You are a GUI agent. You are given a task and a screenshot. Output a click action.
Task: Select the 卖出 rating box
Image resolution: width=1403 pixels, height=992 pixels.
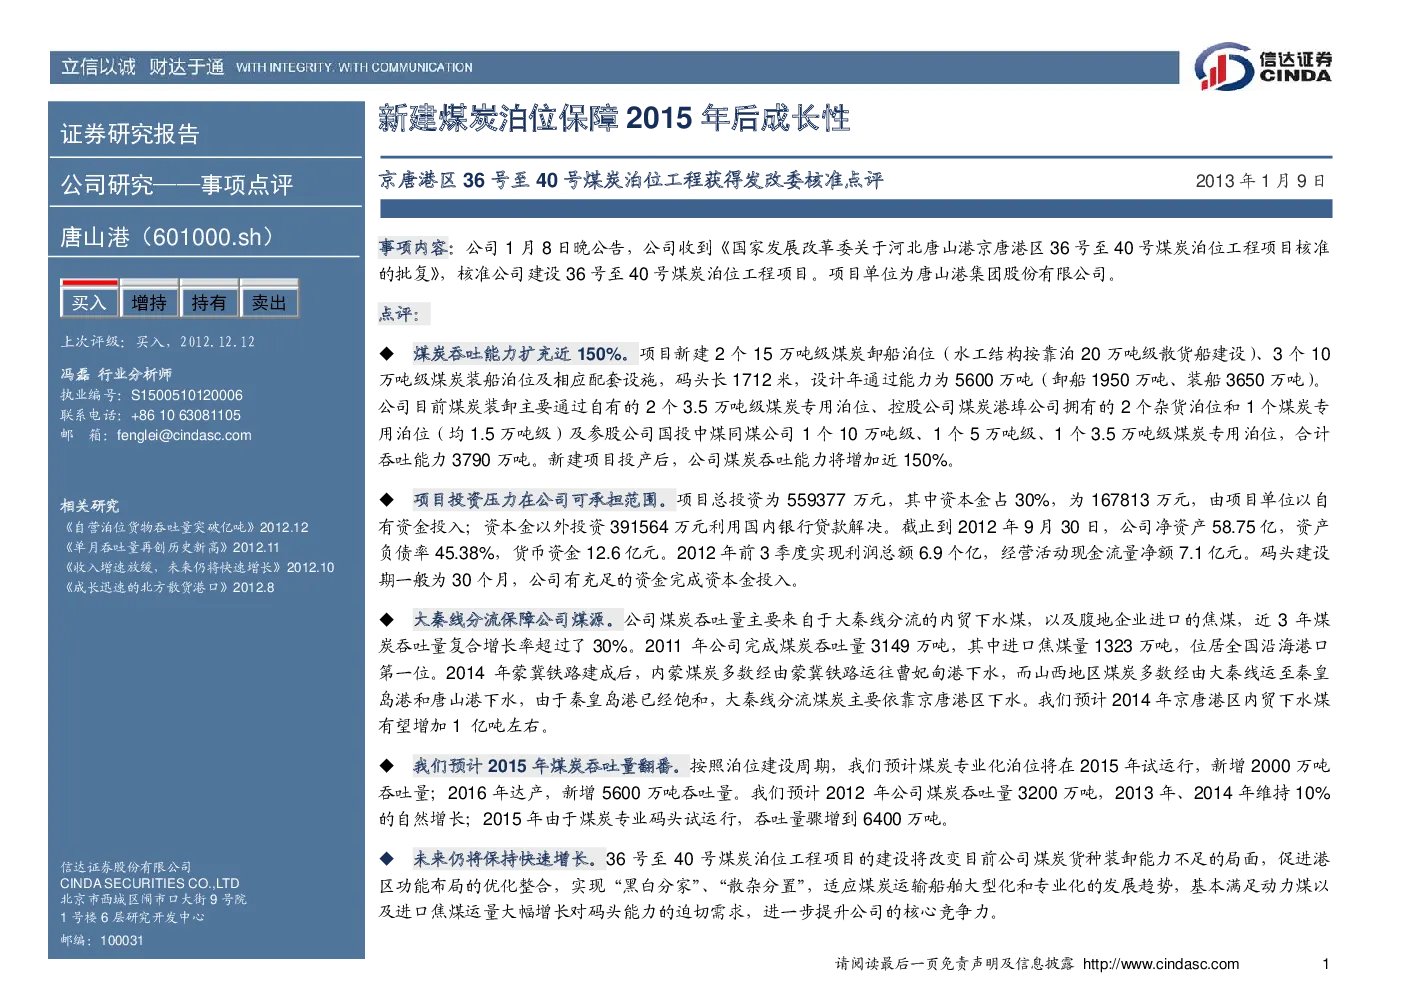(x=269, y=301)
